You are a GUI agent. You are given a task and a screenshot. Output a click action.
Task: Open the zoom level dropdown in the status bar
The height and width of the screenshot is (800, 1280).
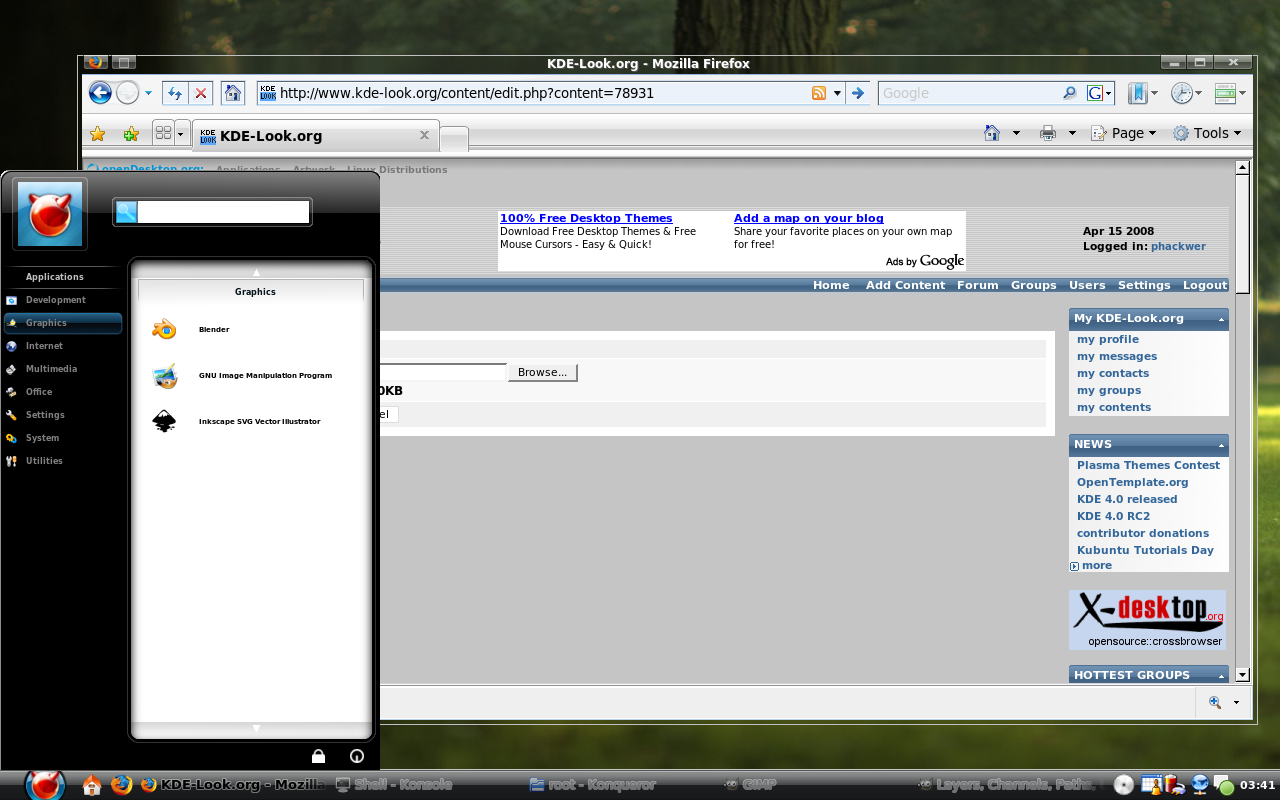point(1237,702)
